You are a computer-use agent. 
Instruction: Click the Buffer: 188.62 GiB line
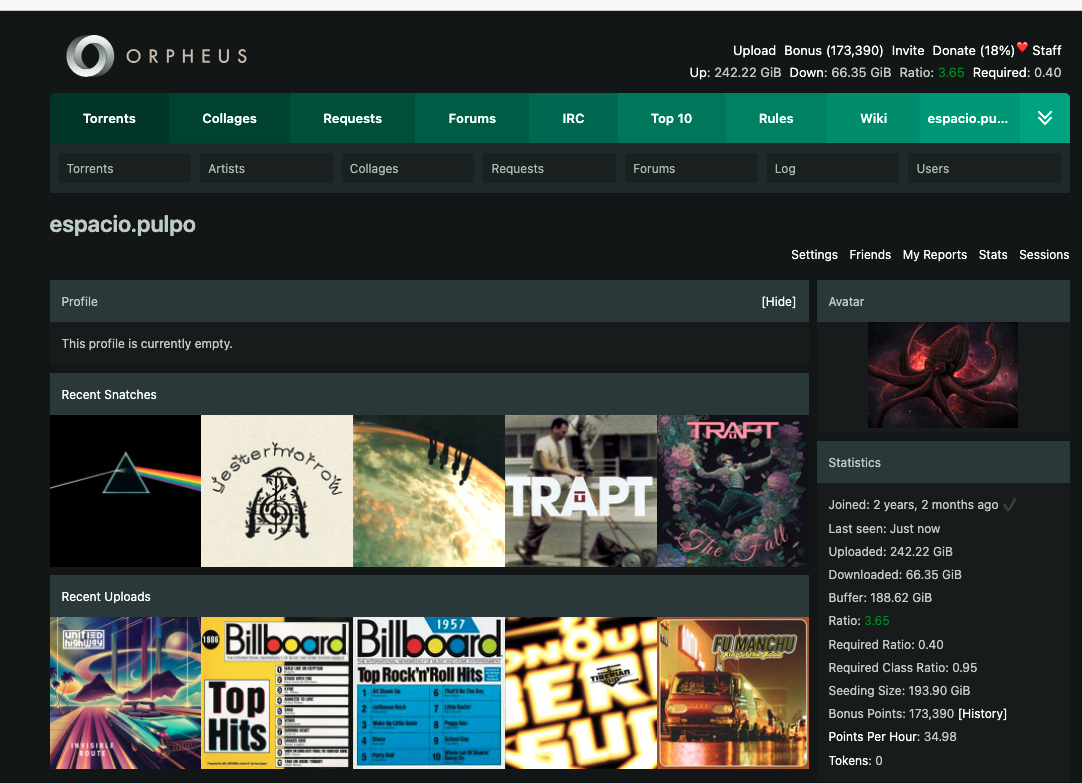coord(880,597)
